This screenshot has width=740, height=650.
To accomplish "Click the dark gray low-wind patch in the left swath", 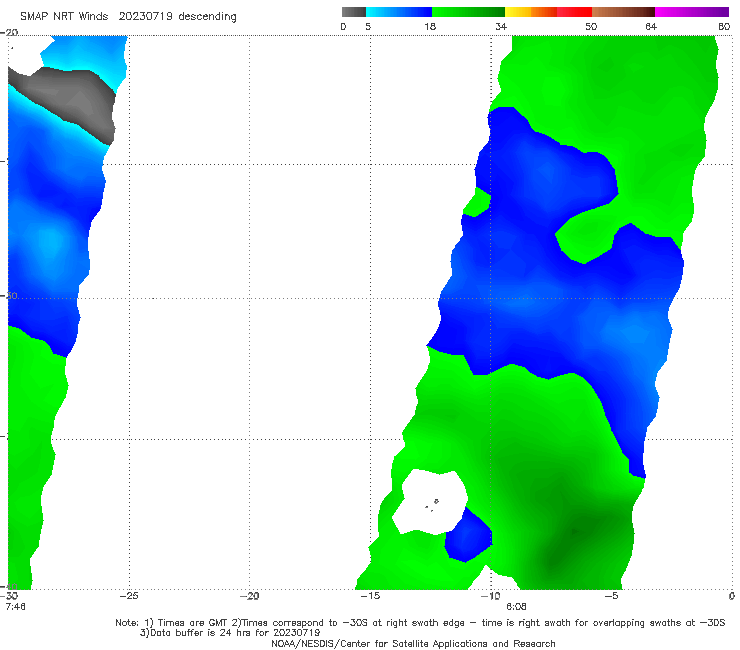I will click(x=71, y=101).
